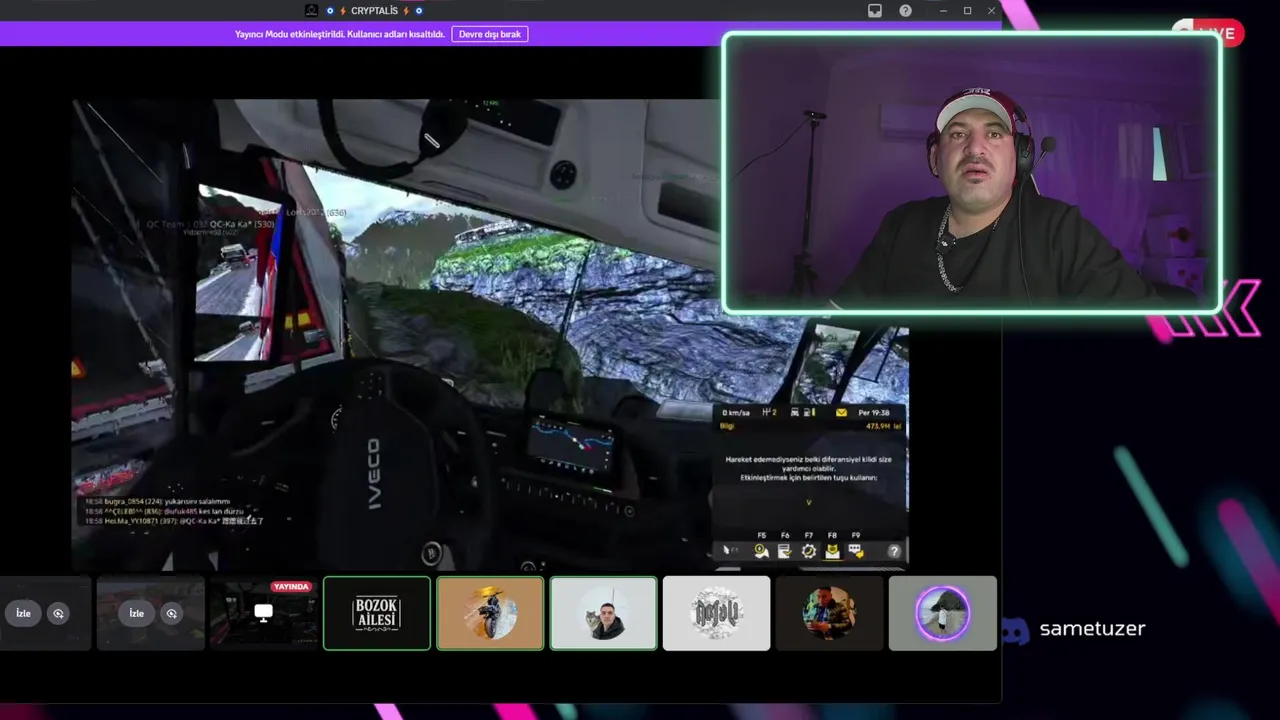
Task: Click the 'sametuzer' username text
Action: point(1092,629)
